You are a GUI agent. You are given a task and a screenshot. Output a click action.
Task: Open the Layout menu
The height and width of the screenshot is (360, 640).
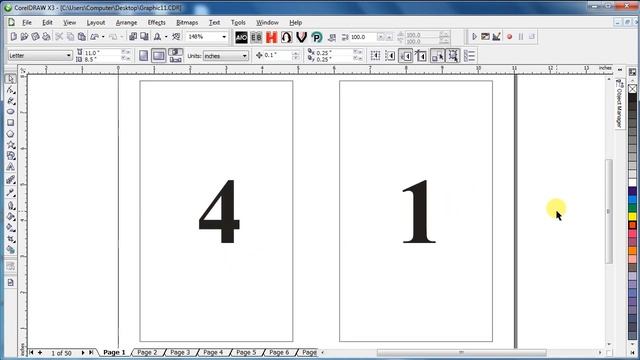coord(96,22)
